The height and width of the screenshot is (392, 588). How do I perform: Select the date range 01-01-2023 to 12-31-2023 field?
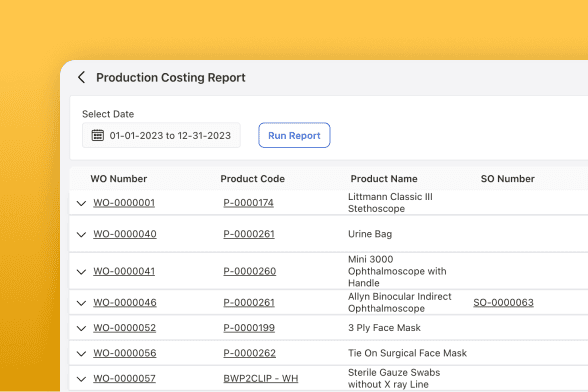click(x=161, y=135)
